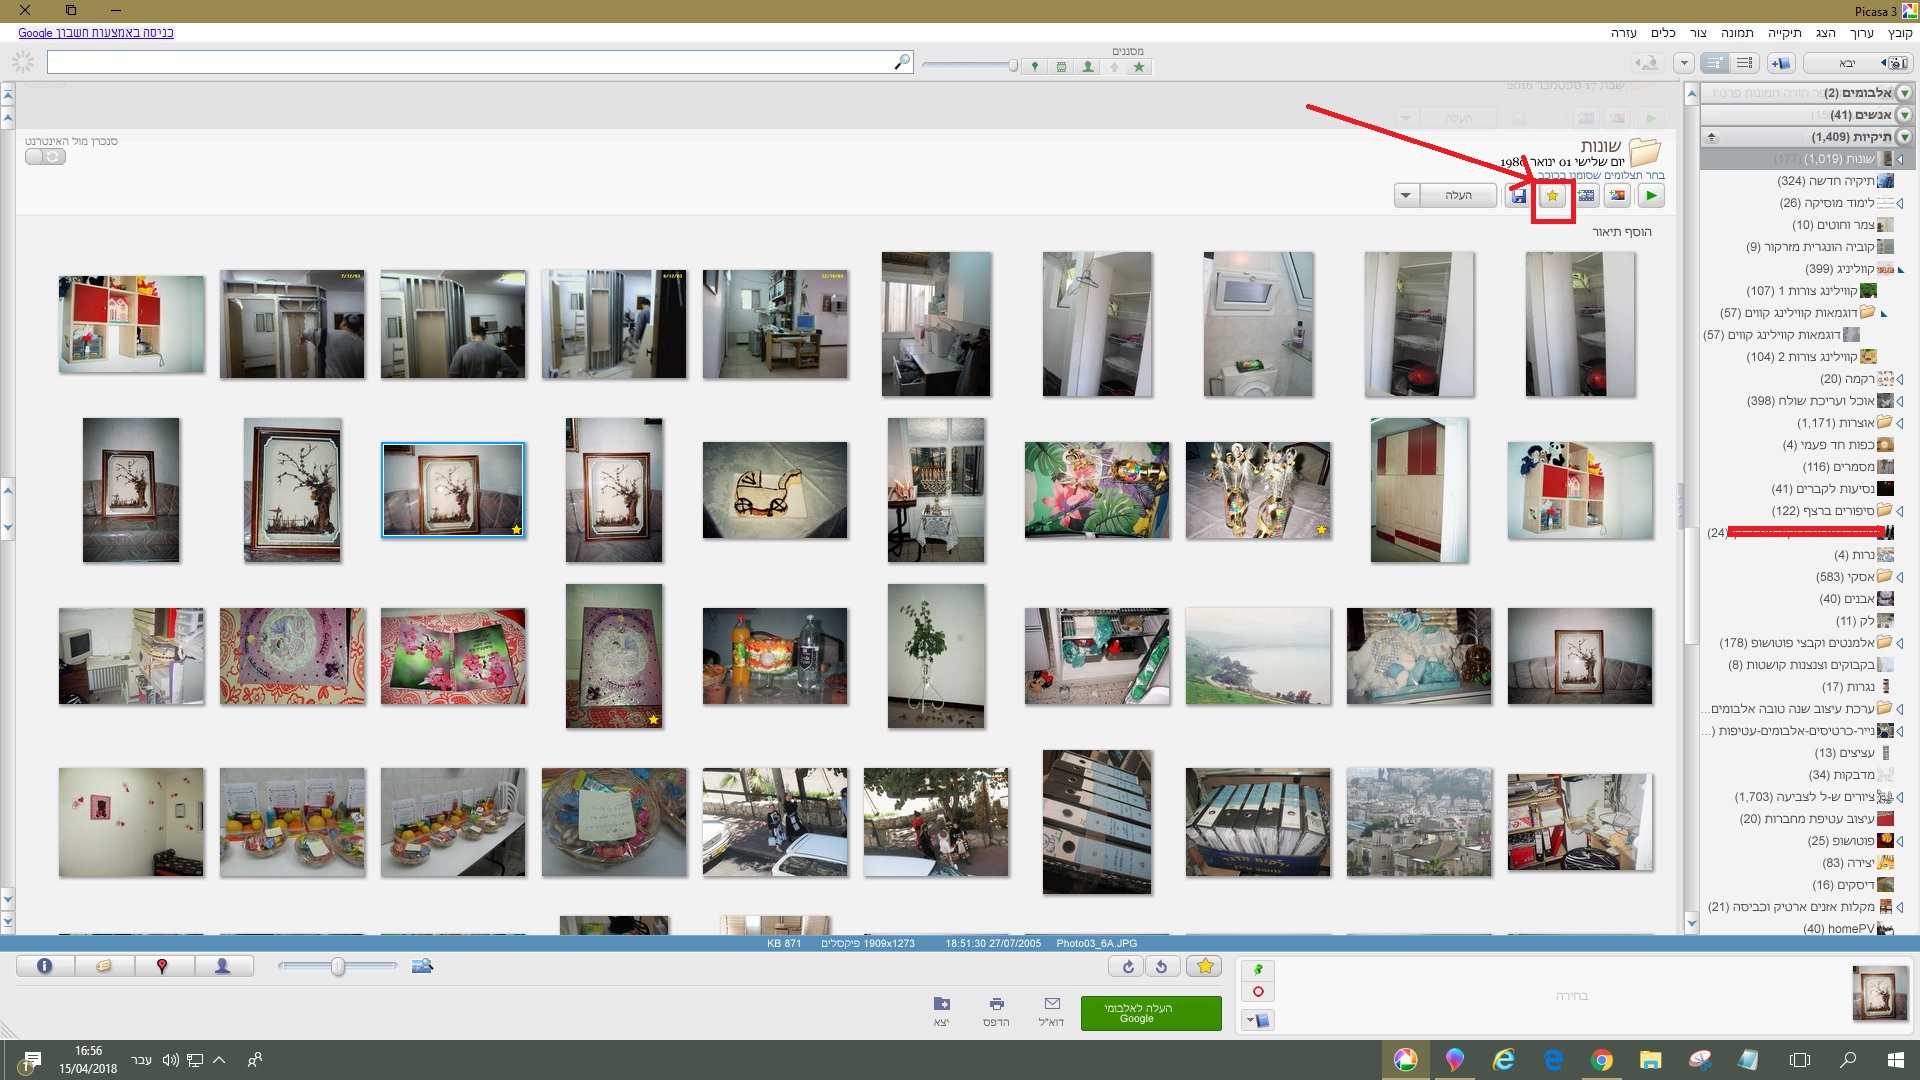Open the upload button dropdown arrow
This screenshot has height=1080, width=1920.
(x=1406, y=196)
